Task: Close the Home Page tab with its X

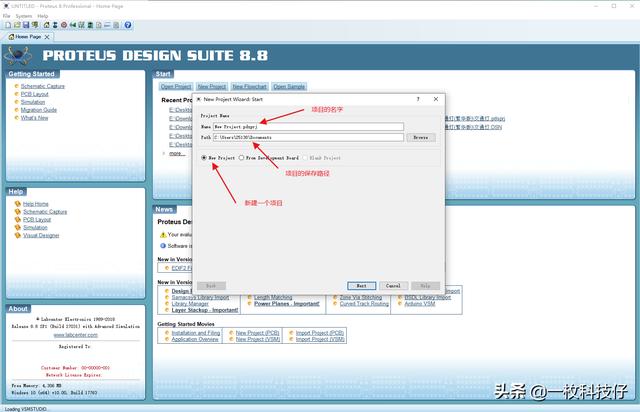Action: tap(47, 37)
